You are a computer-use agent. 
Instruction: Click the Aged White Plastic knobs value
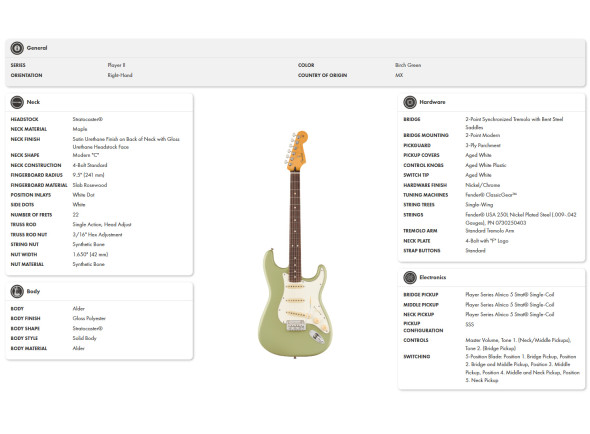click(486, 165)
